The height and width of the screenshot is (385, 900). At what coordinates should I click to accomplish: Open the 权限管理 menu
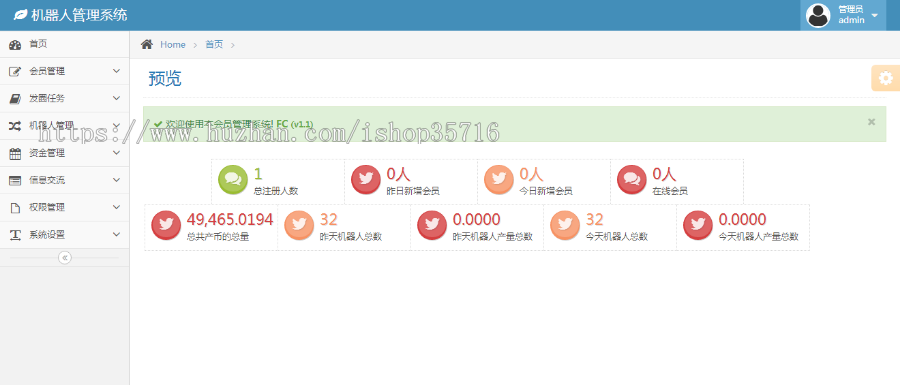[x=64, y=207]
